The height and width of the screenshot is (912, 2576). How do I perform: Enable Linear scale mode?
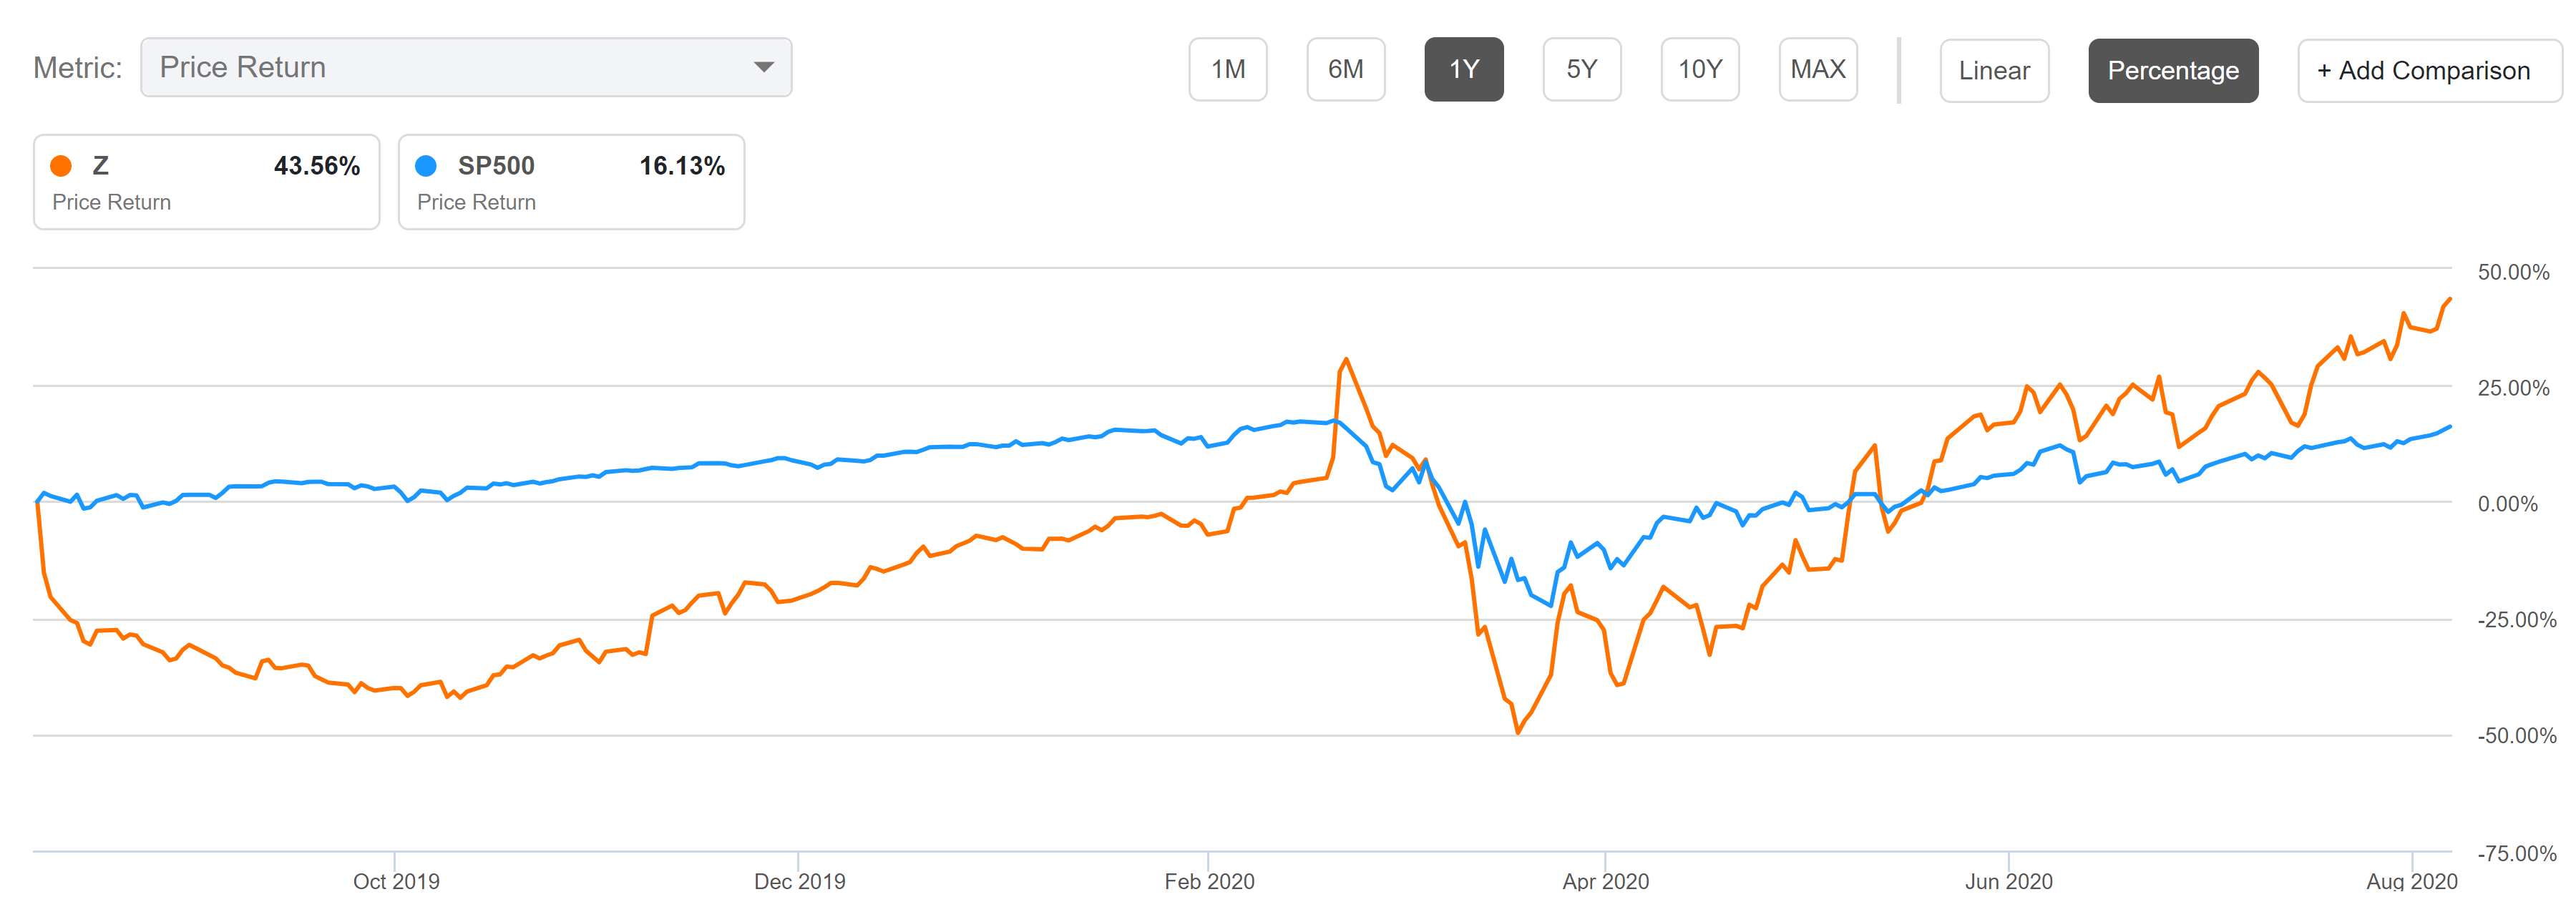point(1994,70)
